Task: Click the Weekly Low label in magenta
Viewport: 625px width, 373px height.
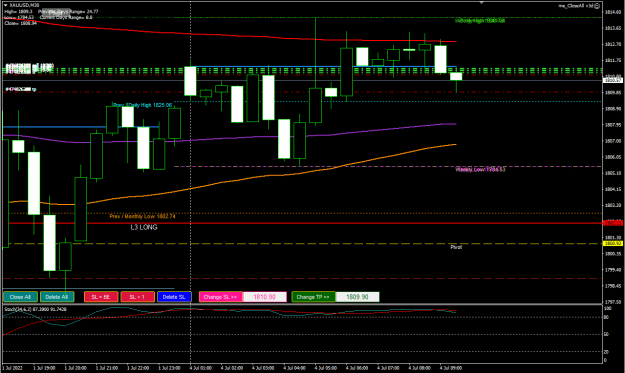Action: pos(480,169)
